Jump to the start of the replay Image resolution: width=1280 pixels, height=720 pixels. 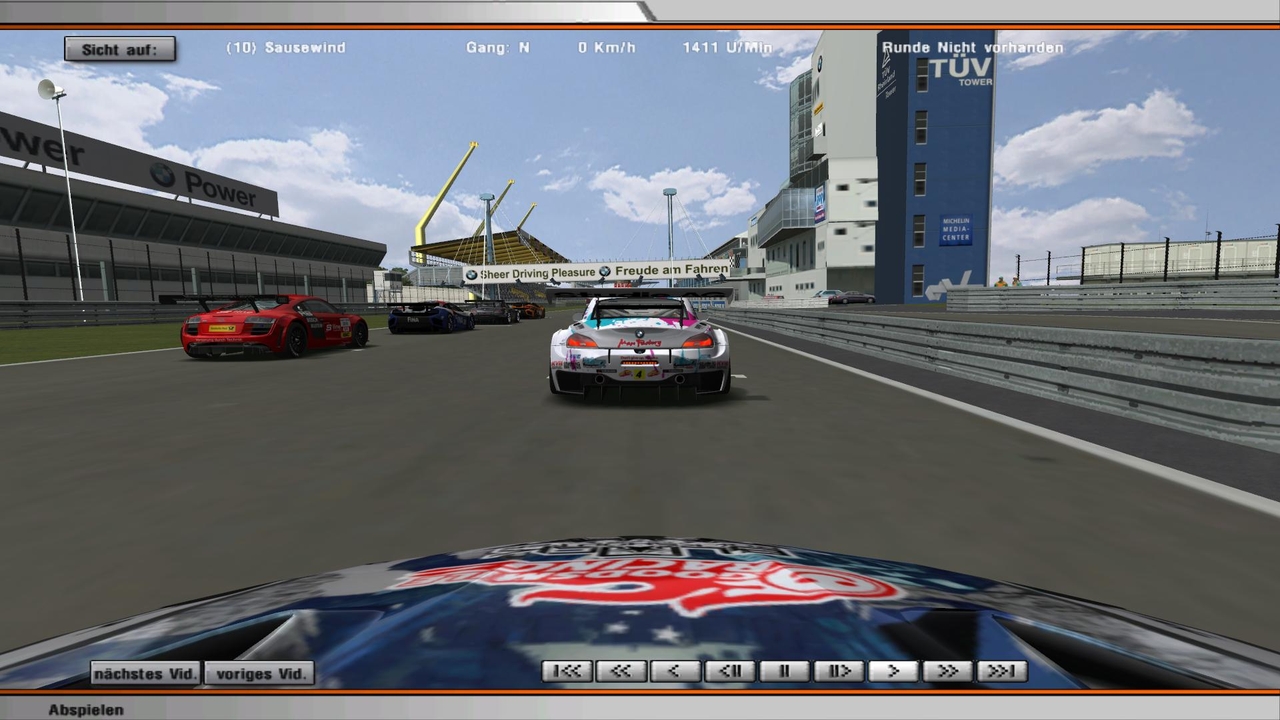567,671
